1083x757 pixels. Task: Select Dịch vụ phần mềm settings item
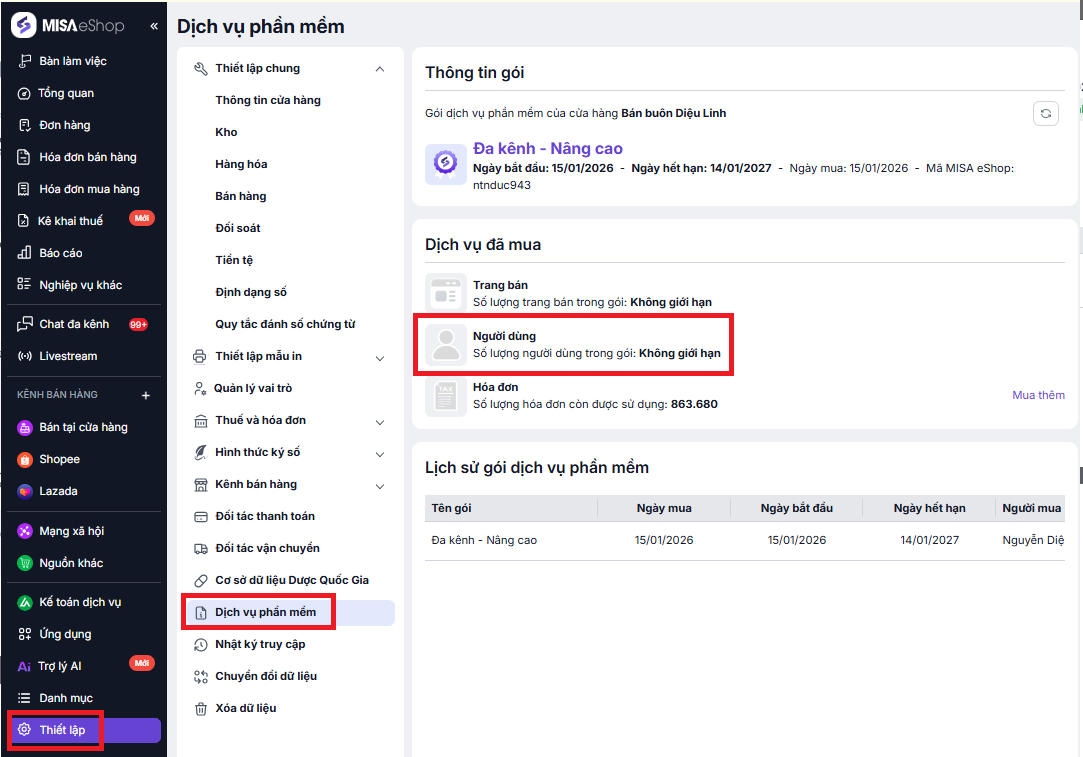coord(288,613)
